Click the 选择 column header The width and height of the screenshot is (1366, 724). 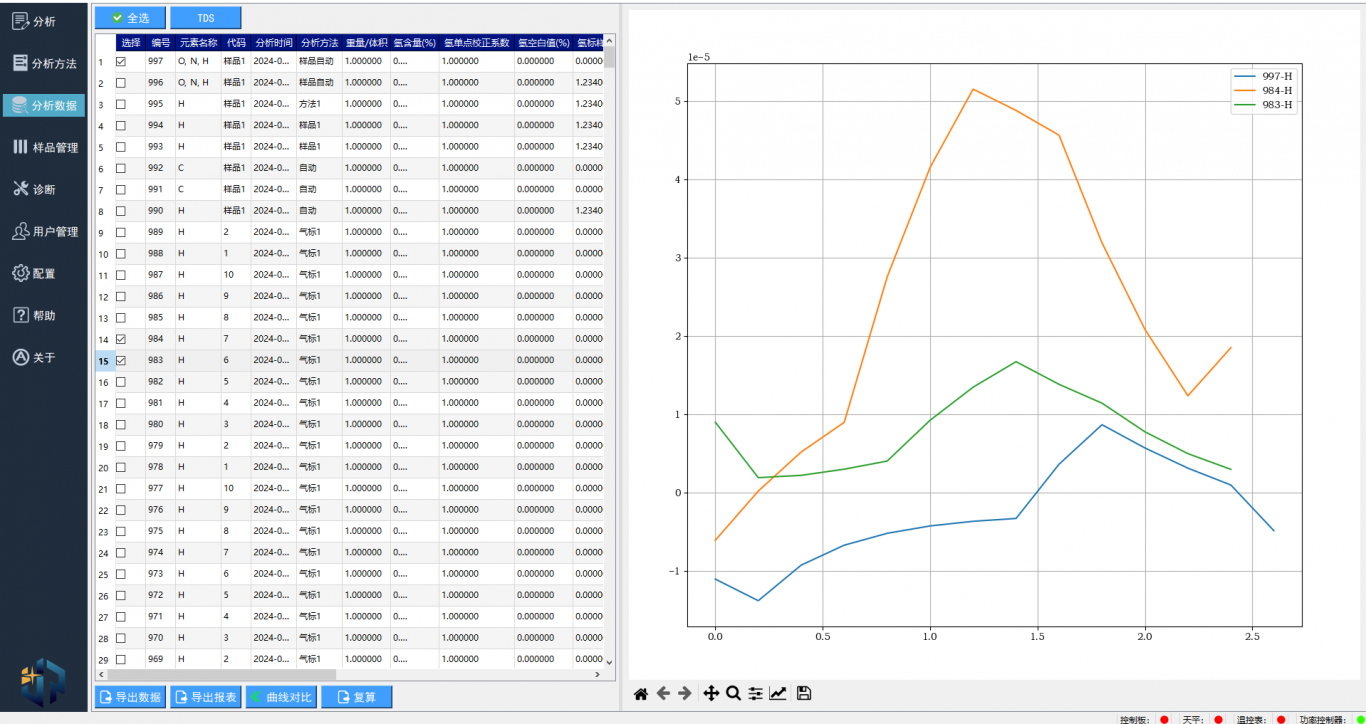(x=130, y=43)
